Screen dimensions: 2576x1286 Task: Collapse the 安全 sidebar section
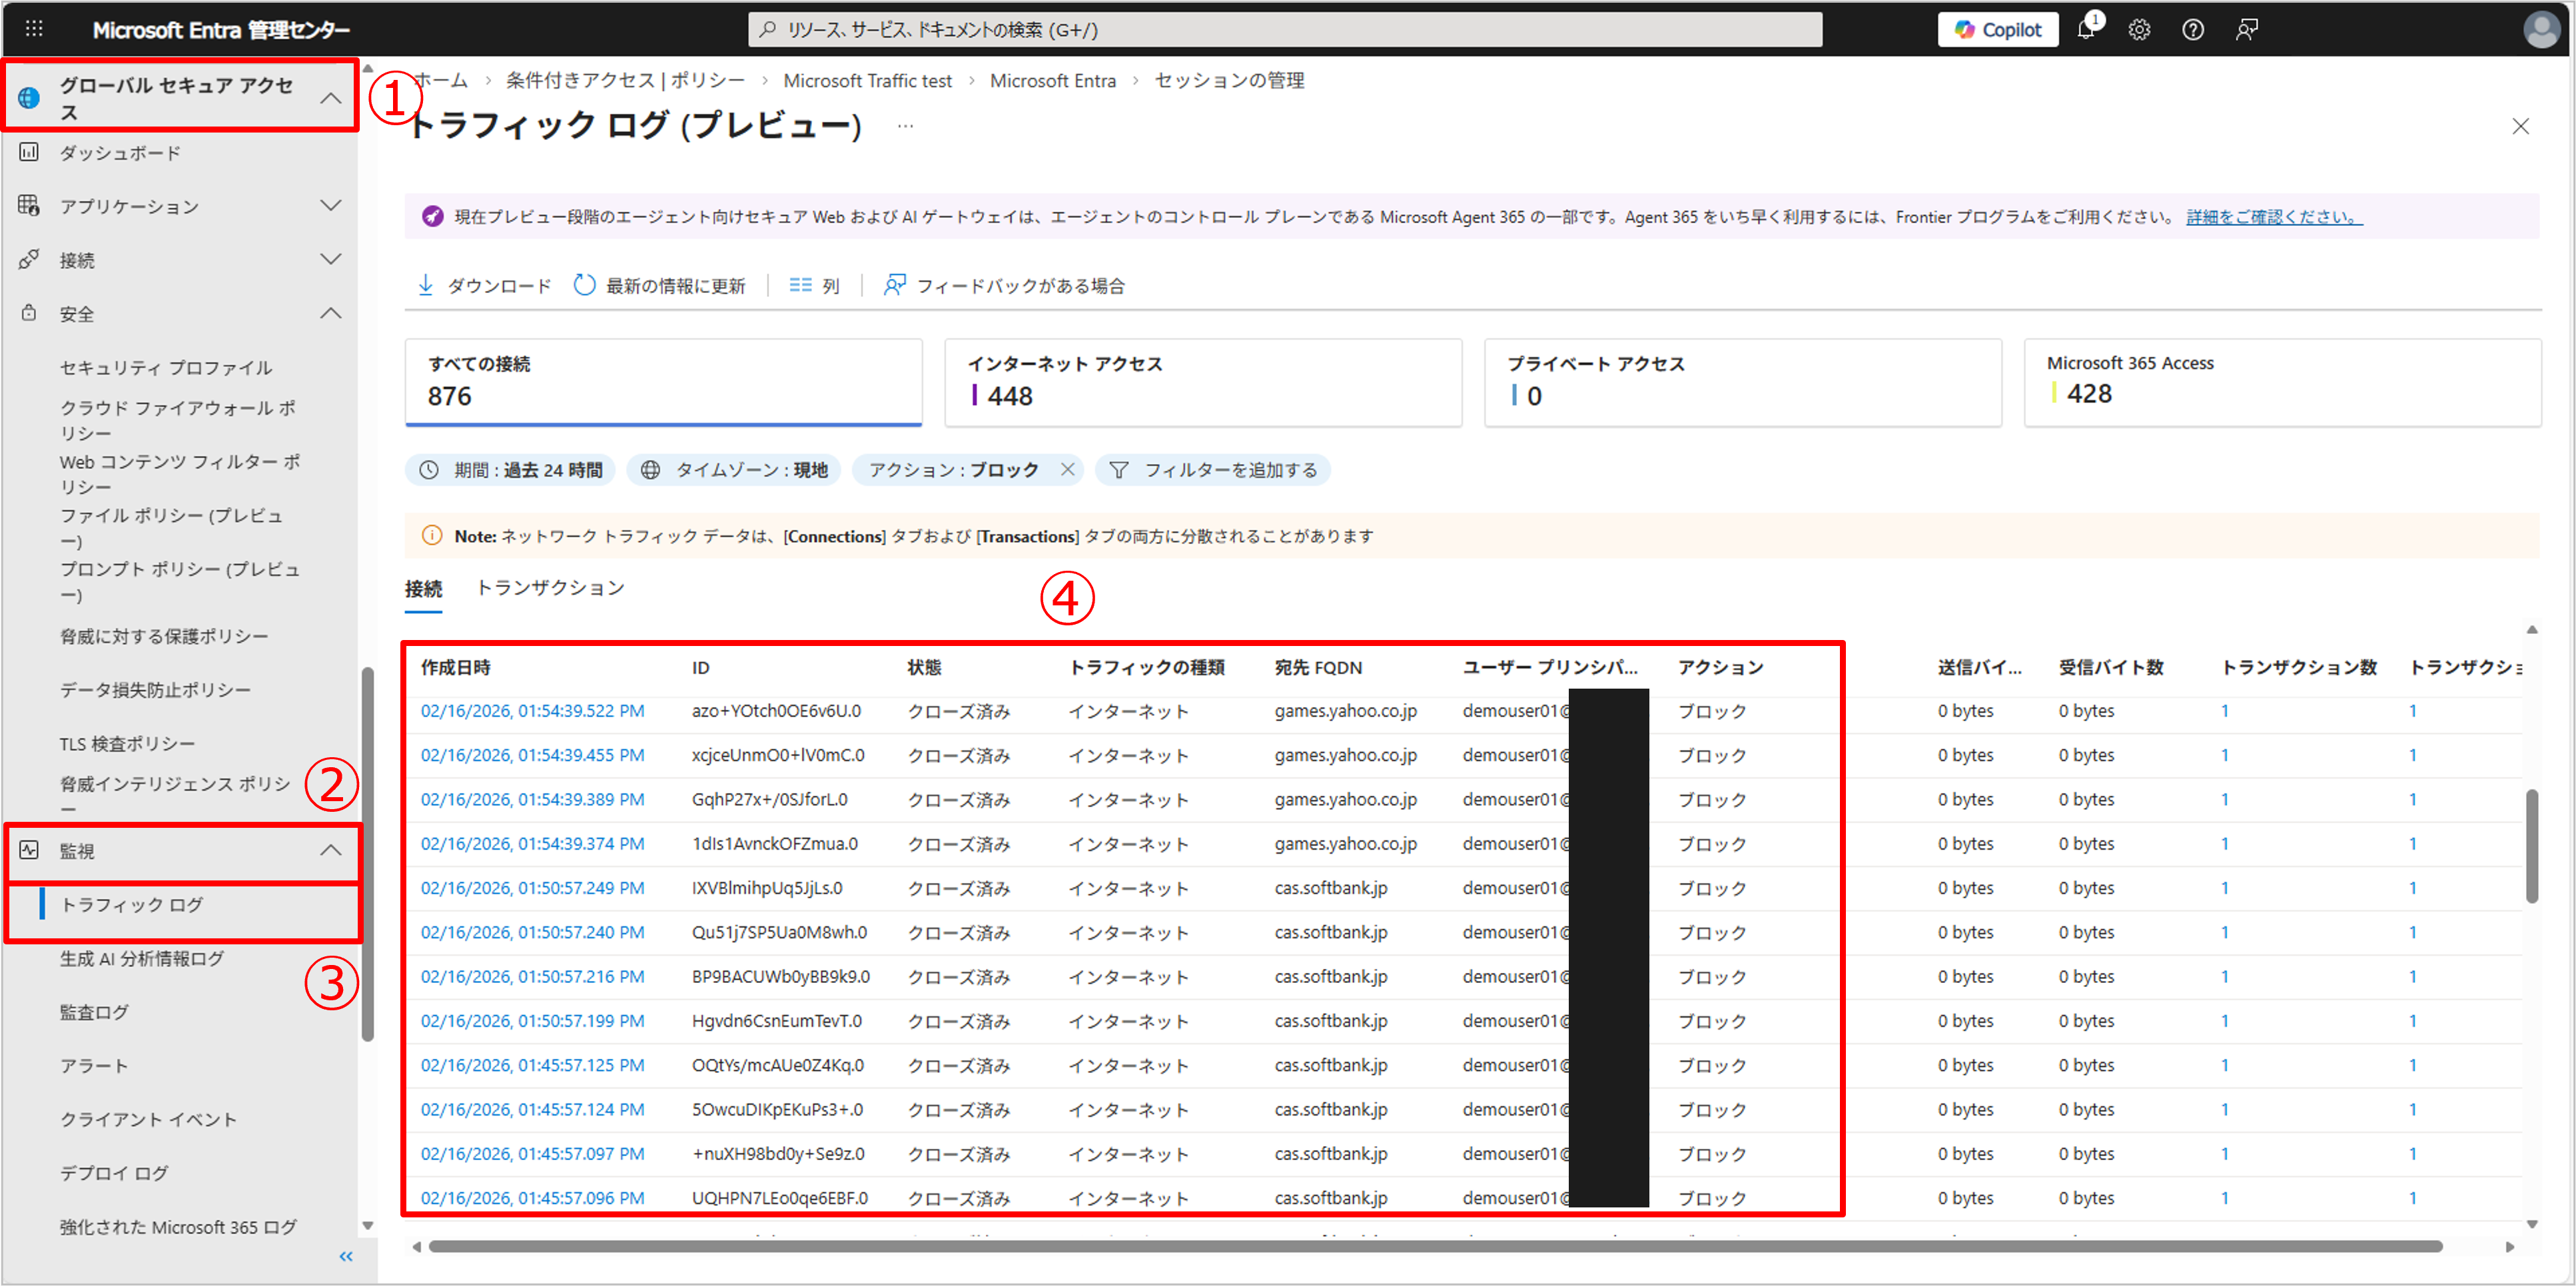point(330,314)
